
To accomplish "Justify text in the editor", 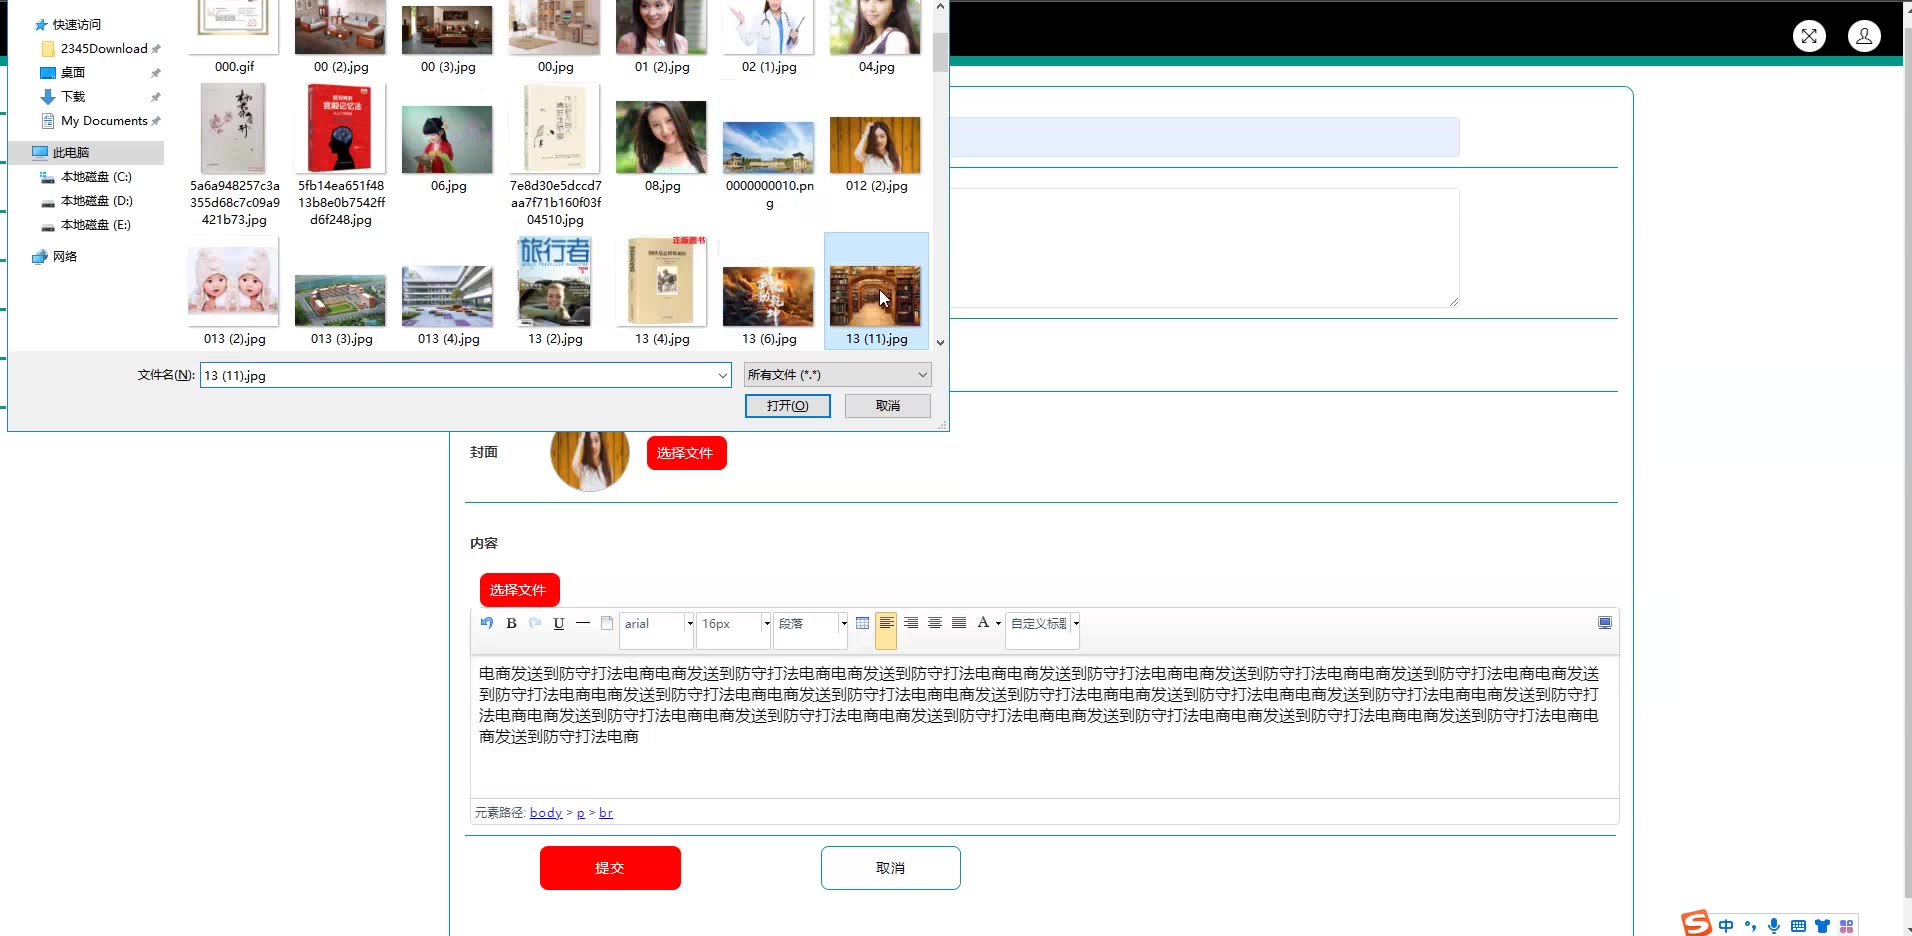I will pos(959,623).
